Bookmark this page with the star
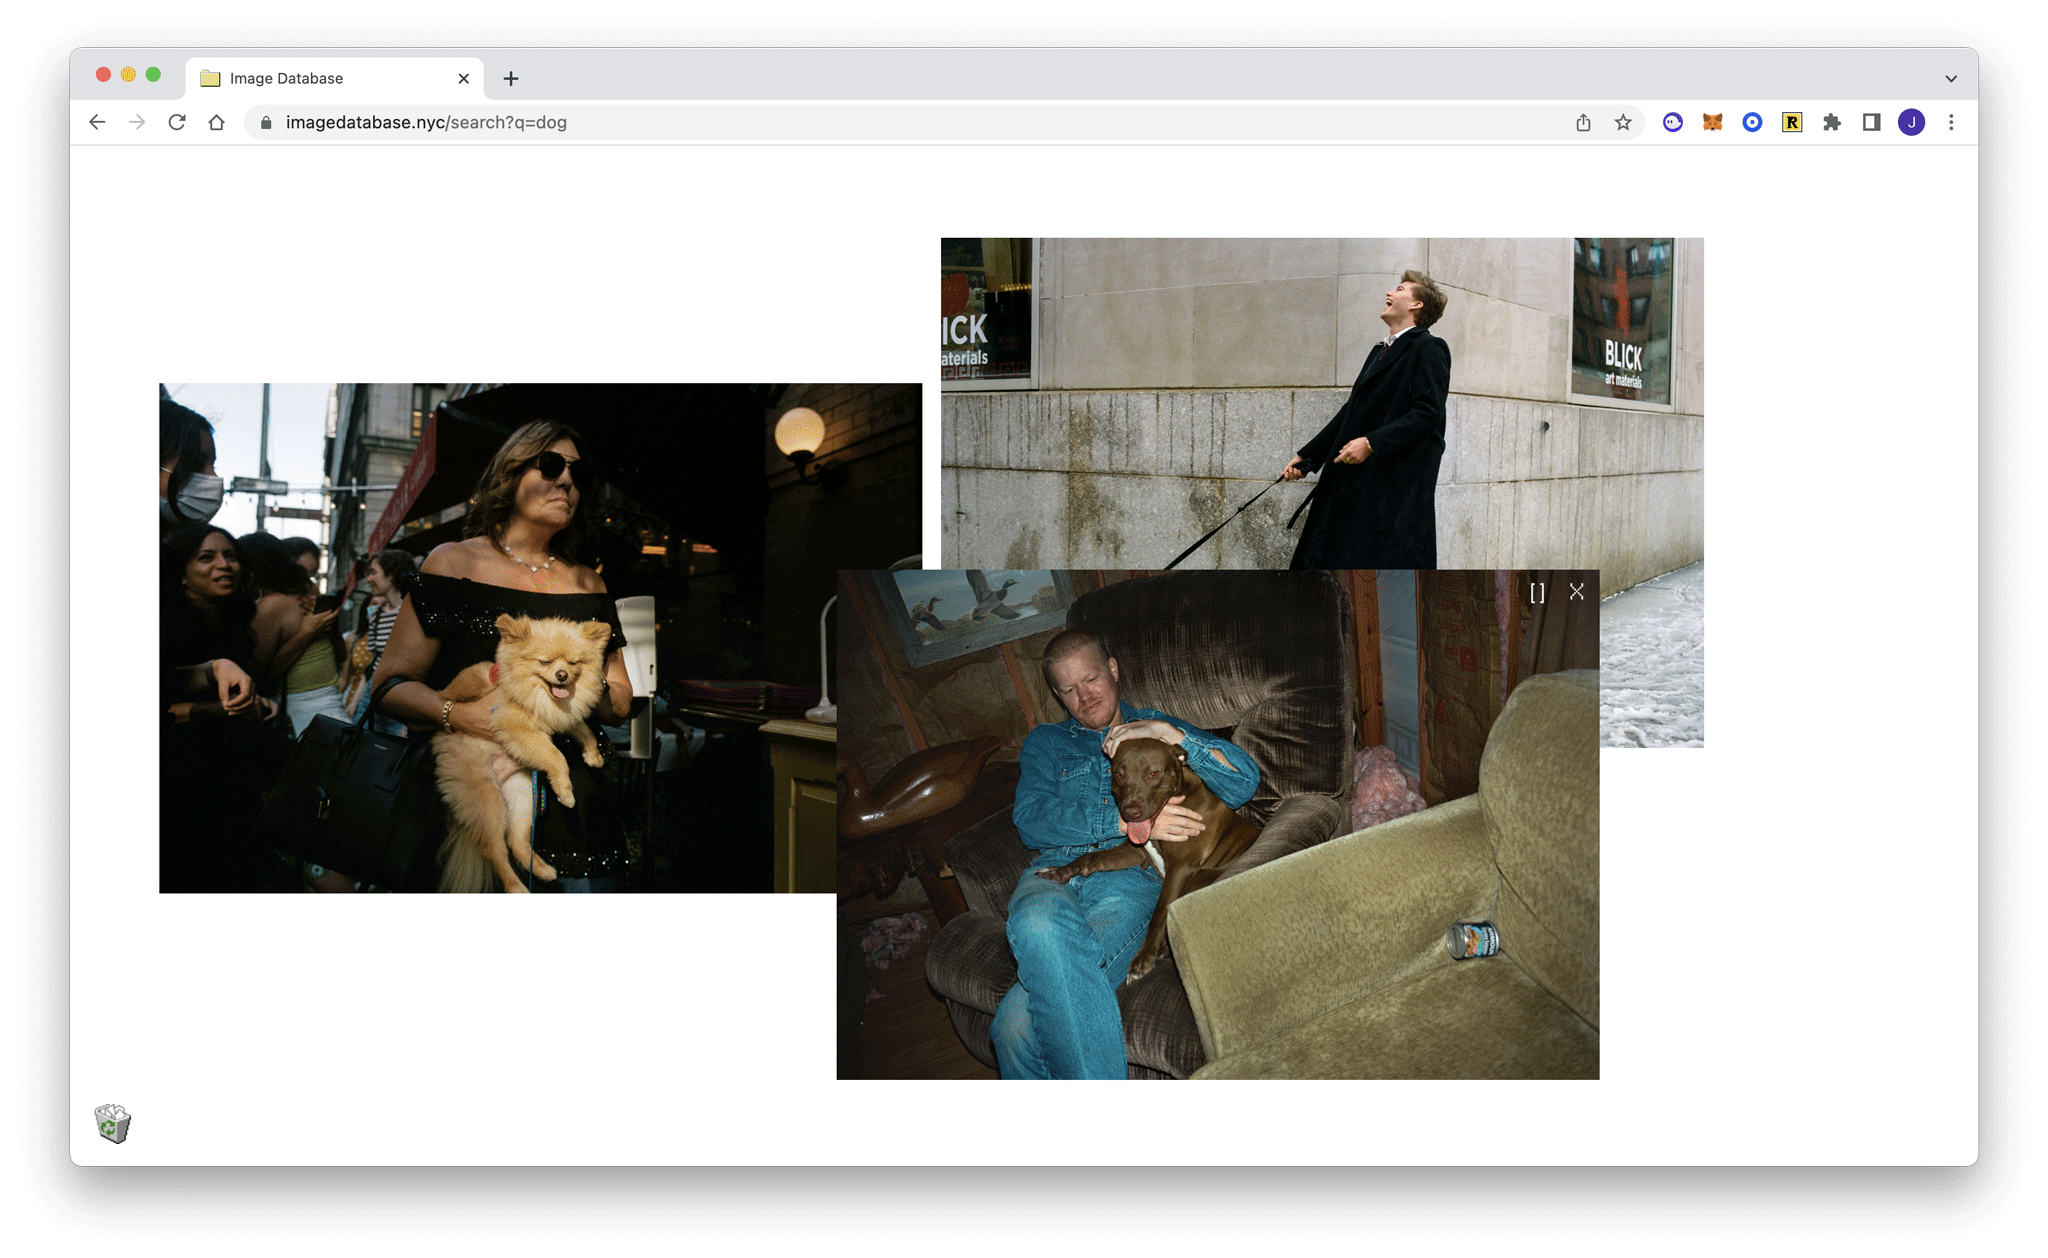2048x1258 pixels. [x=1623, y=122]
